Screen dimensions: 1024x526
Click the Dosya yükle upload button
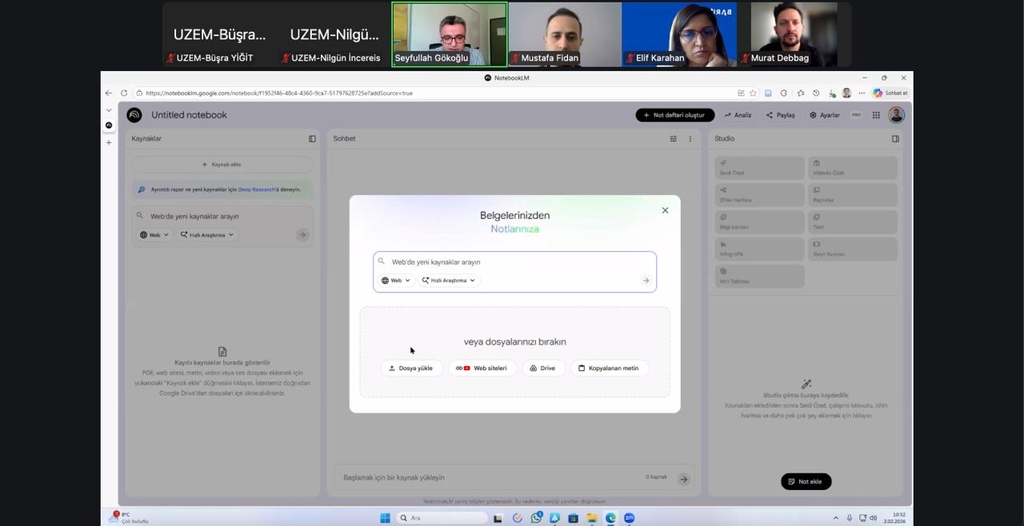tap(411, 368)
